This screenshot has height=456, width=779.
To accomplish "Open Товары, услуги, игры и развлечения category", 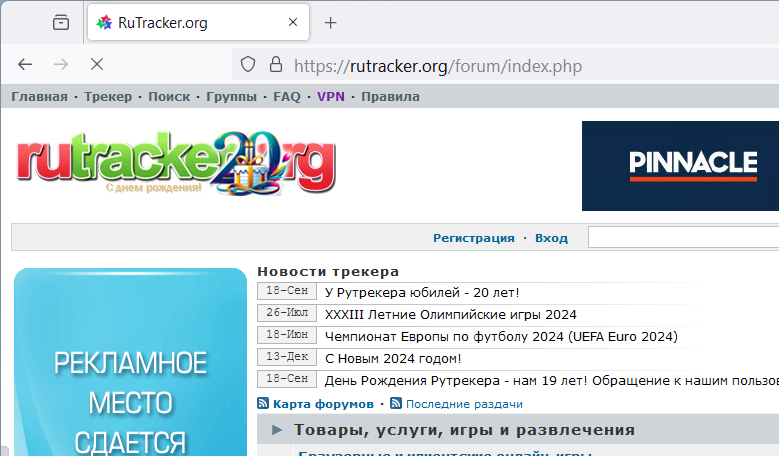I will coord(464,430).
